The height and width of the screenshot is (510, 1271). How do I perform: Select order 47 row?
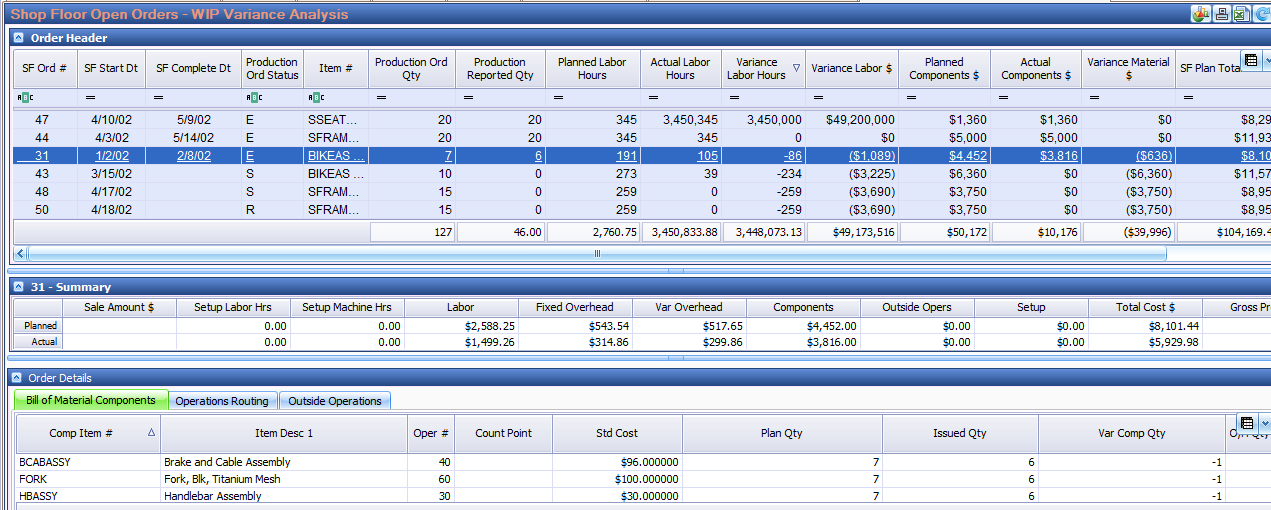(640, 119)
